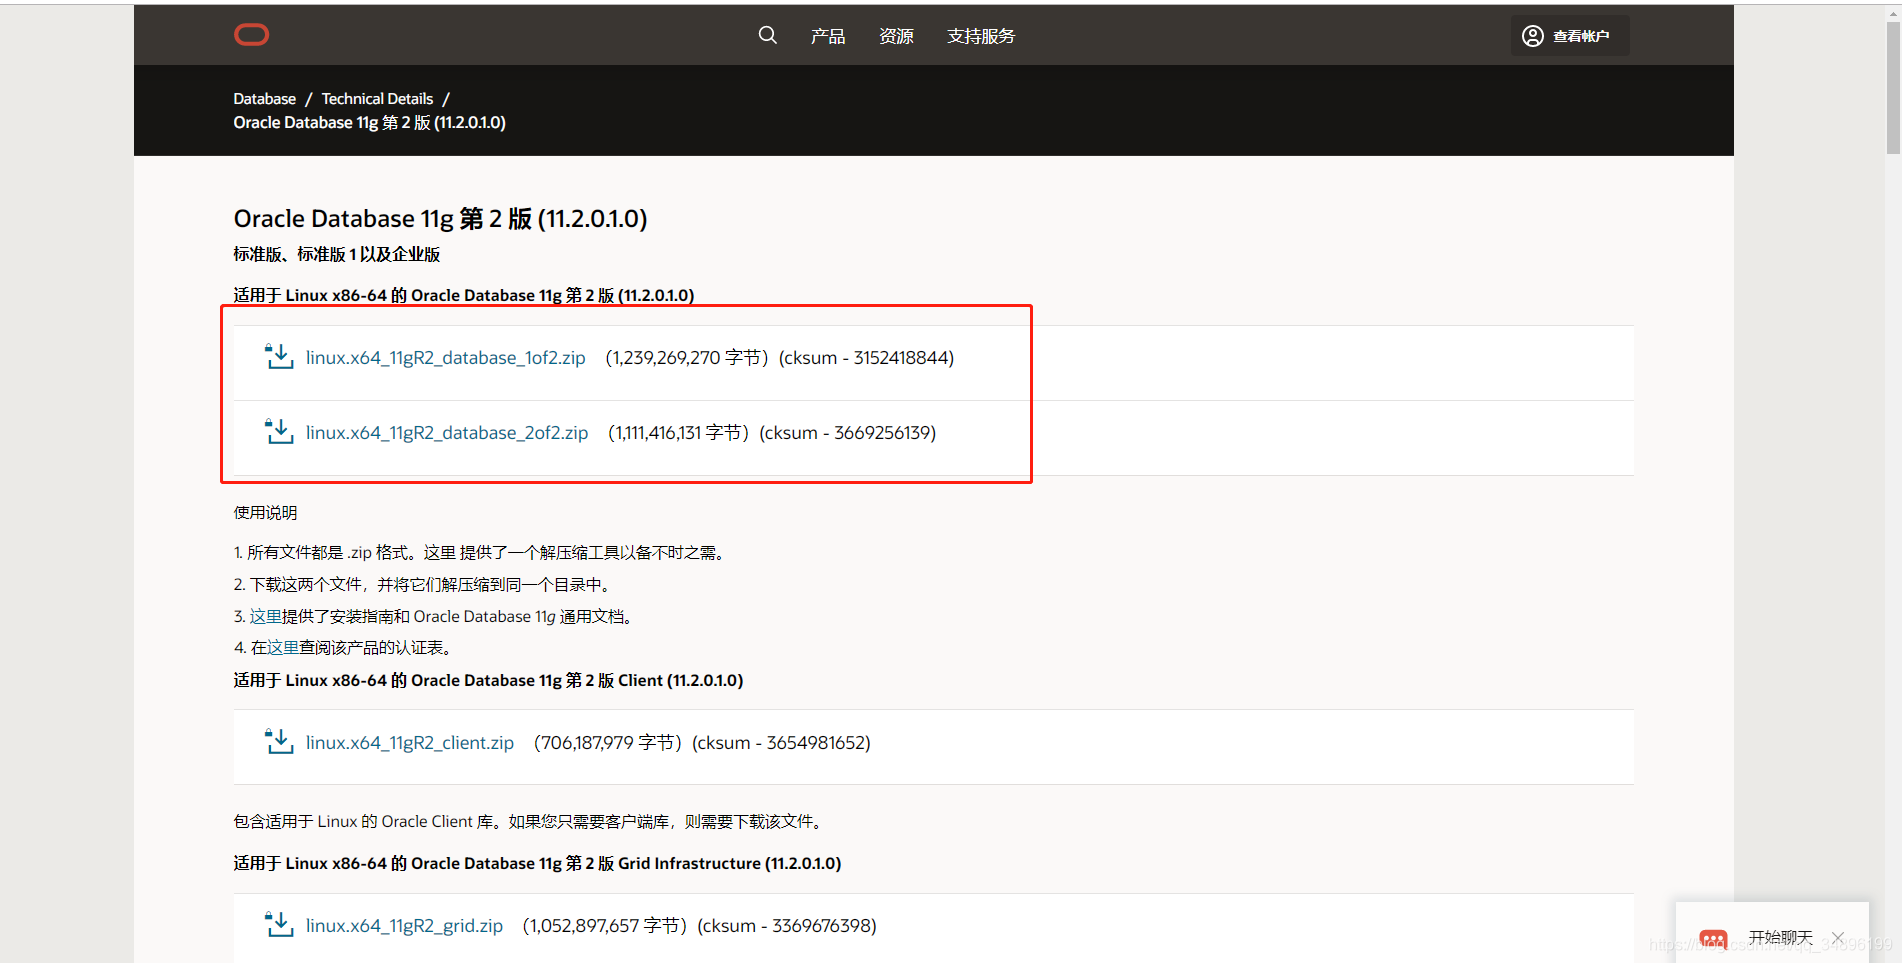1902x963 pixels.
Task: Go to Technical Details breadcrumb
Action: (377, 98)
